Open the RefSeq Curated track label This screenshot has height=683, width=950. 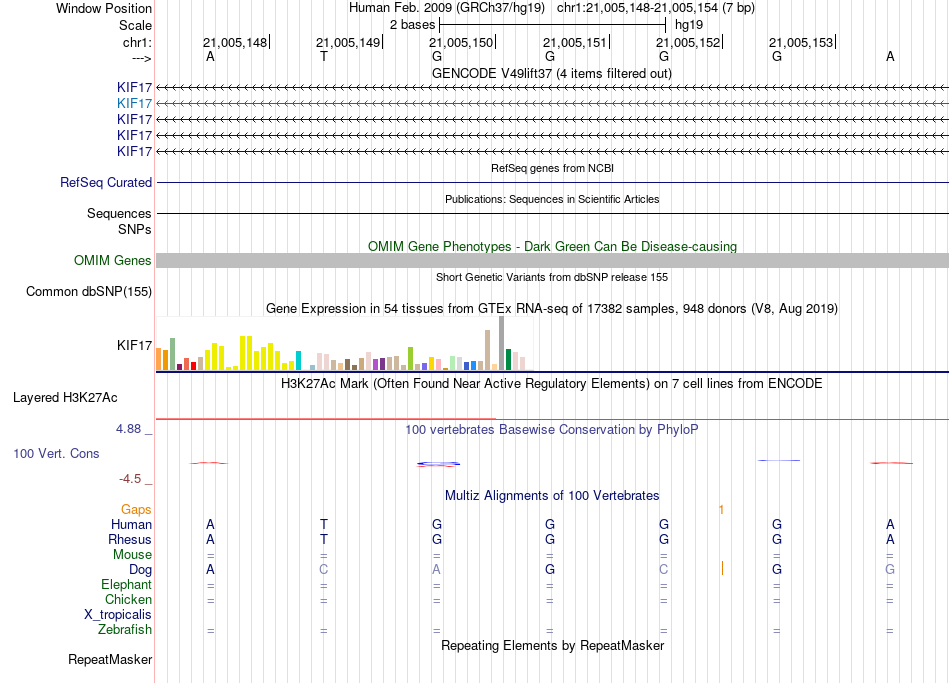pos(106,182)
